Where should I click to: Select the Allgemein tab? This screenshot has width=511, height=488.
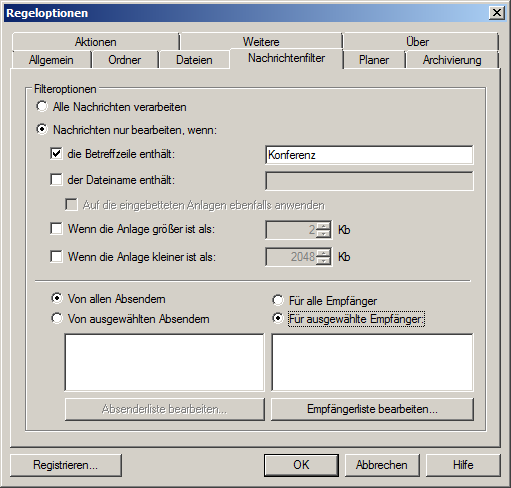click(x=51, y=60)
